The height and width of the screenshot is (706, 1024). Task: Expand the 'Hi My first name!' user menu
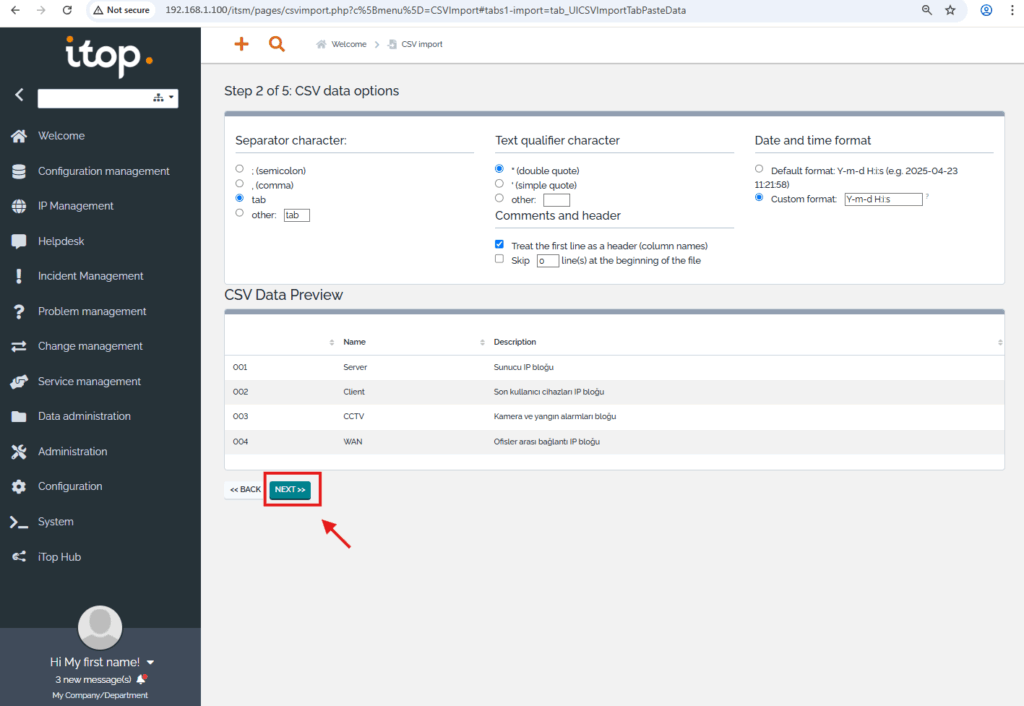pos(150,662)
